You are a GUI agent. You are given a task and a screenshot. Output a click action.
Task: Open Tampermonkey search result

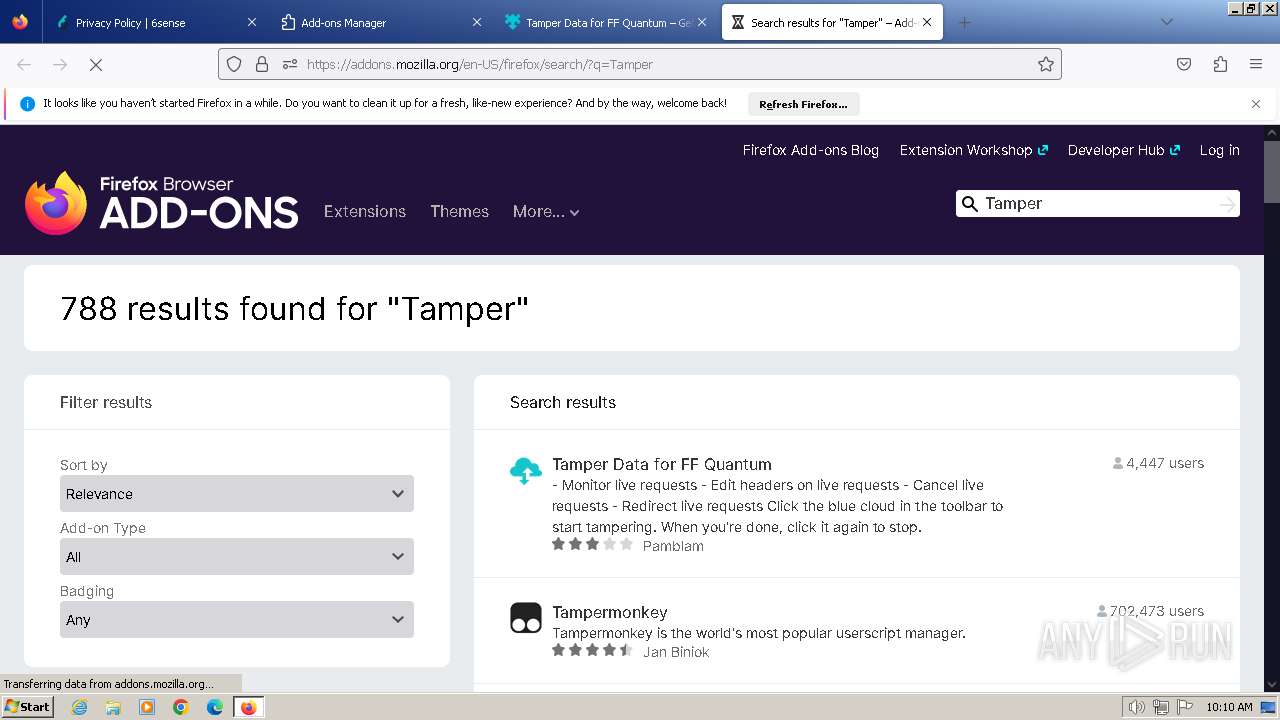pyautogui.click(x=610, y=612)
